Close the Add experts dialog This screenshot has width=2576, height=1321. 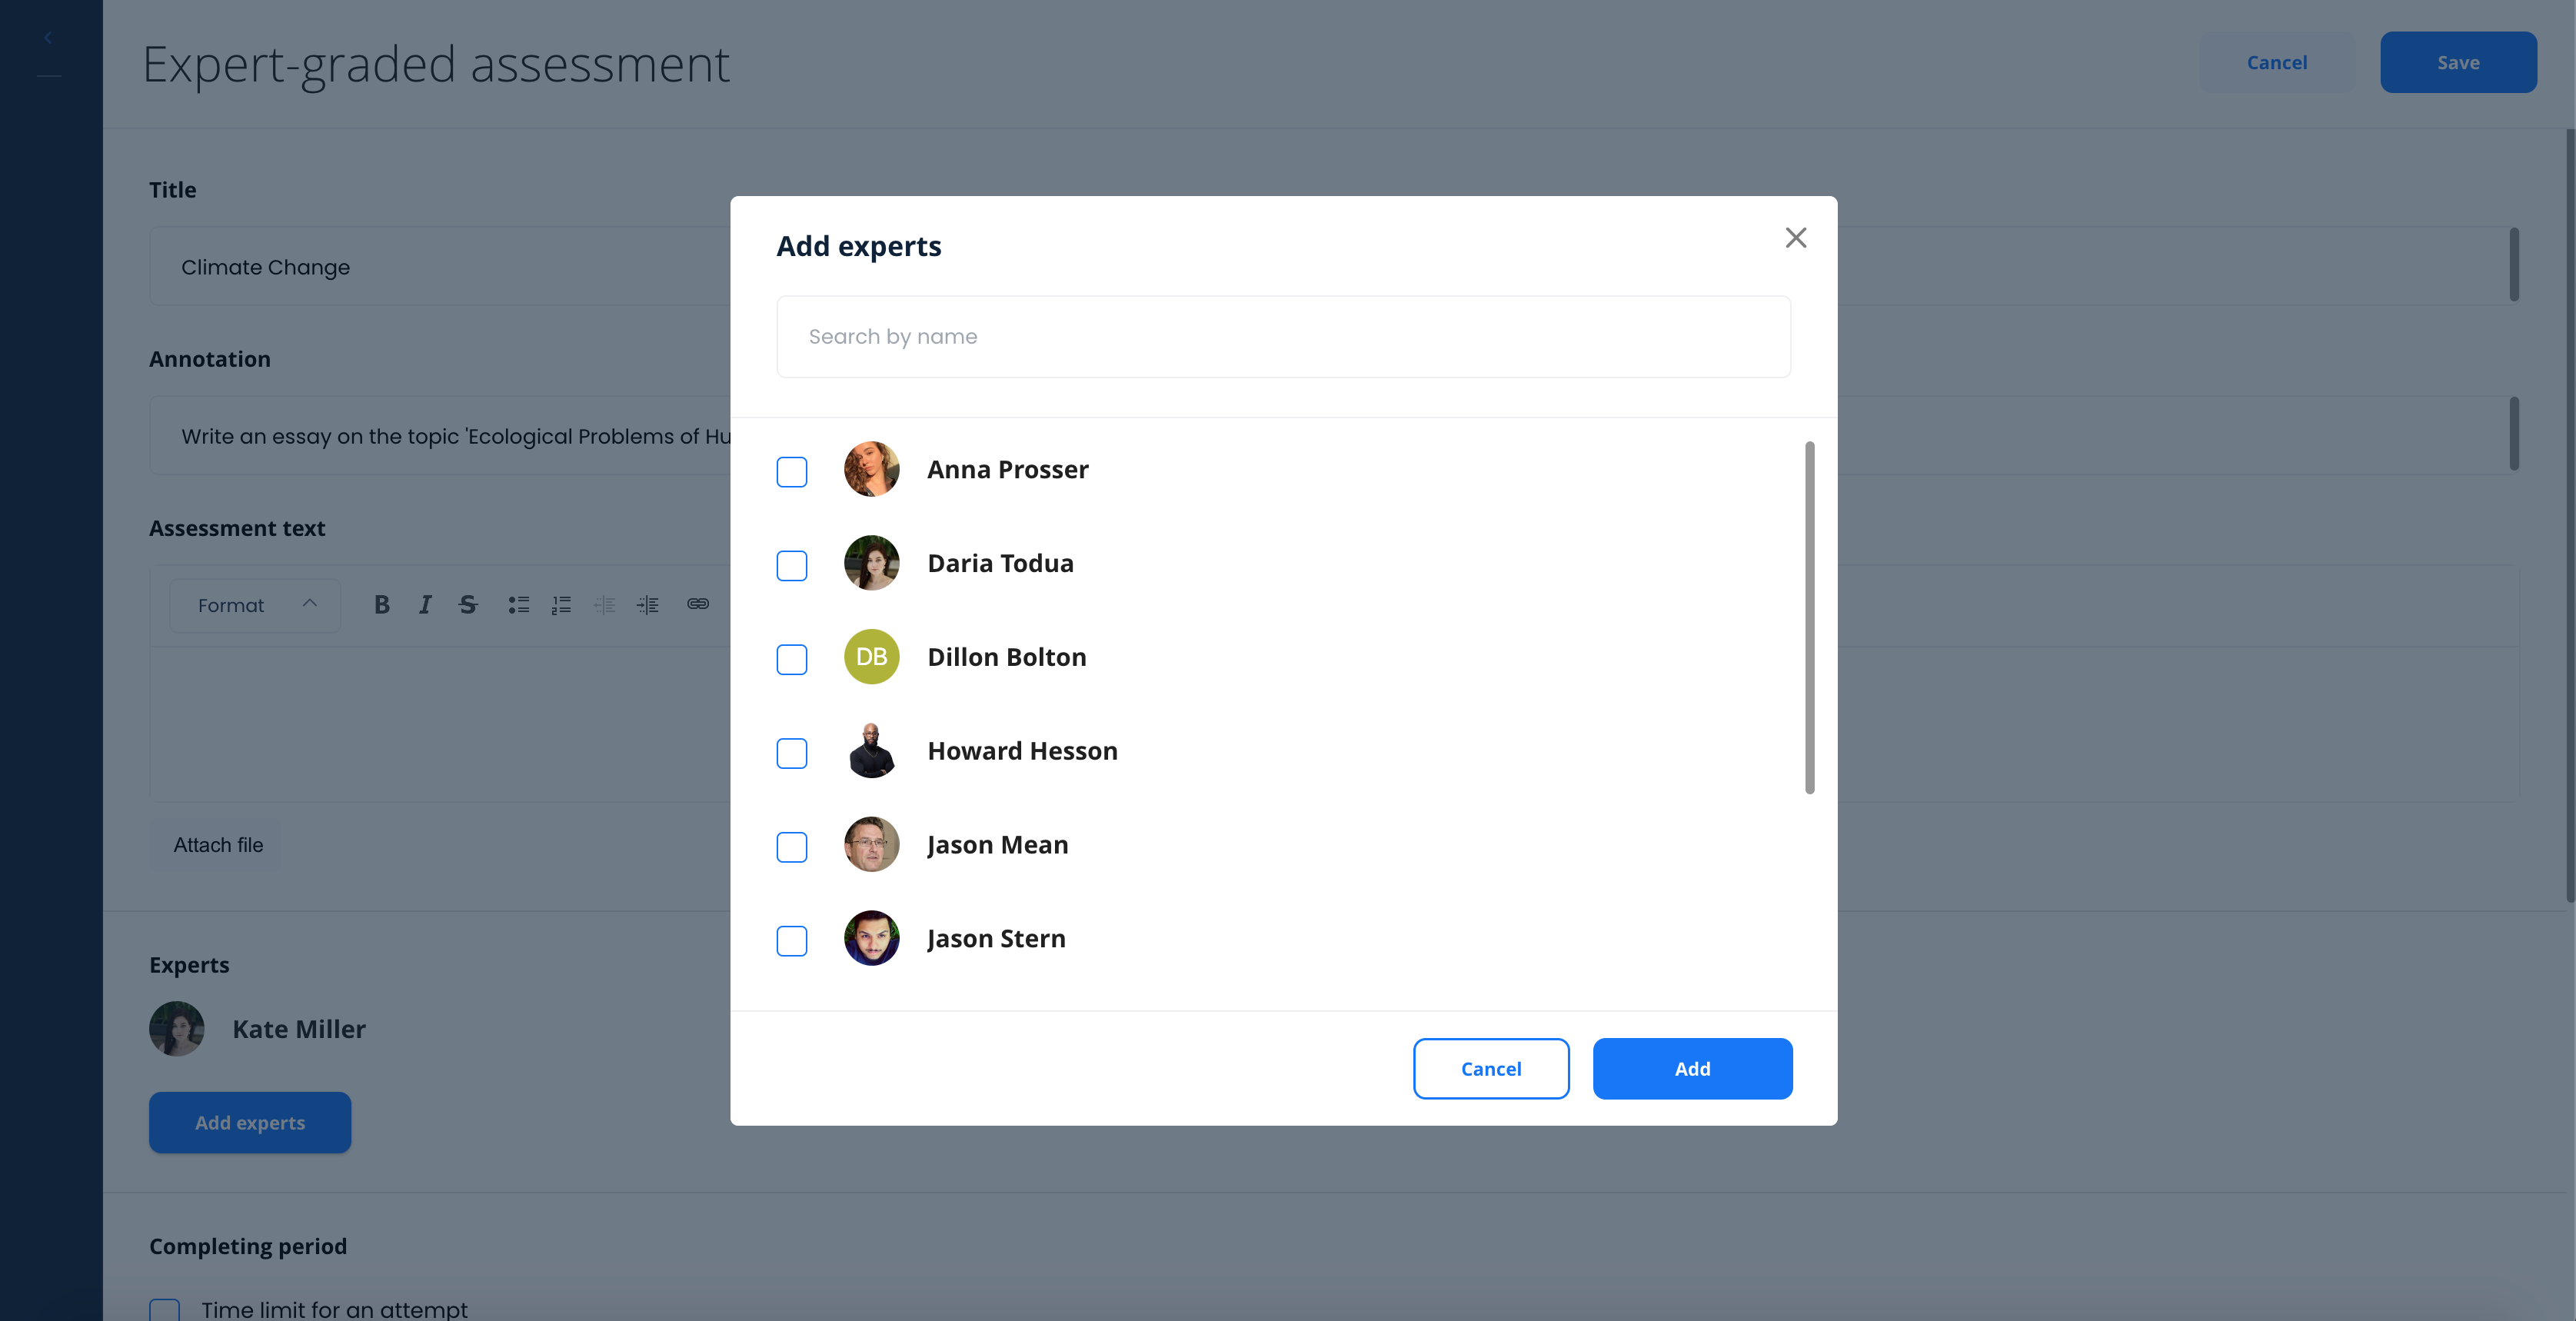tap(1795, 237)
